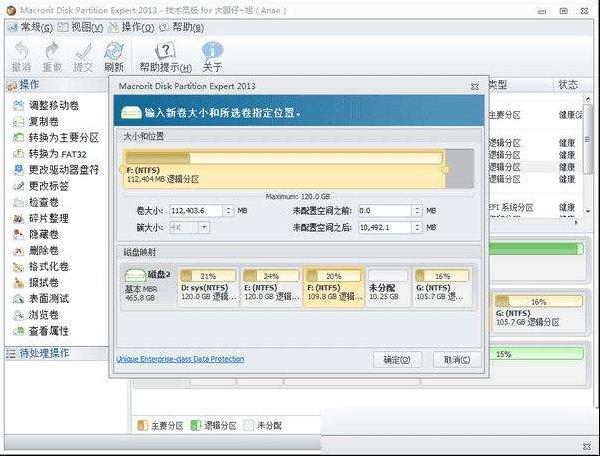600x456 pixels.
Task: Click the Cancel (取消) button
Action: point(457,360)
